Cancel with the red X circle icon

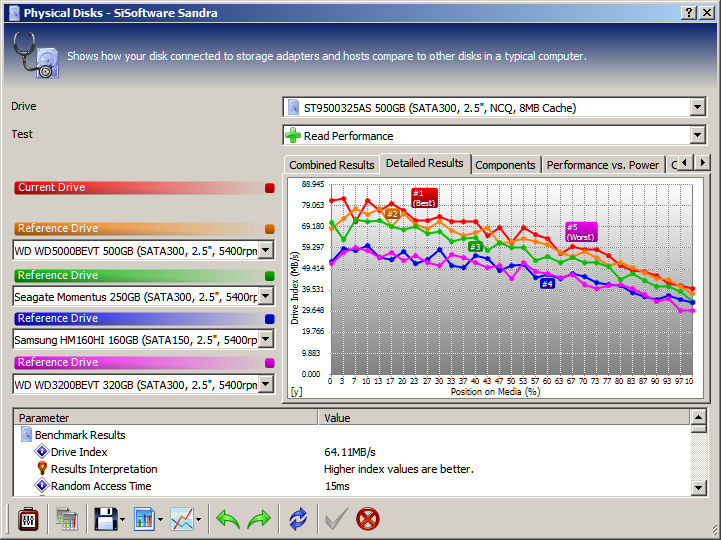tap(368, 520)
